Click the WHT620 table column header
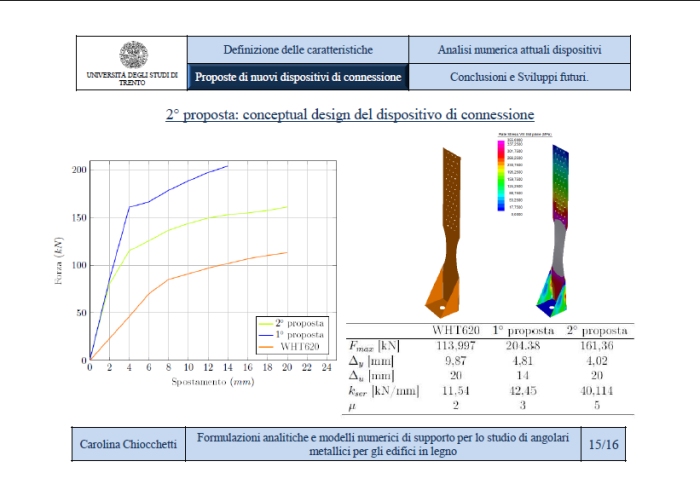This screenshot has width=700, height=496. (456, 330)
